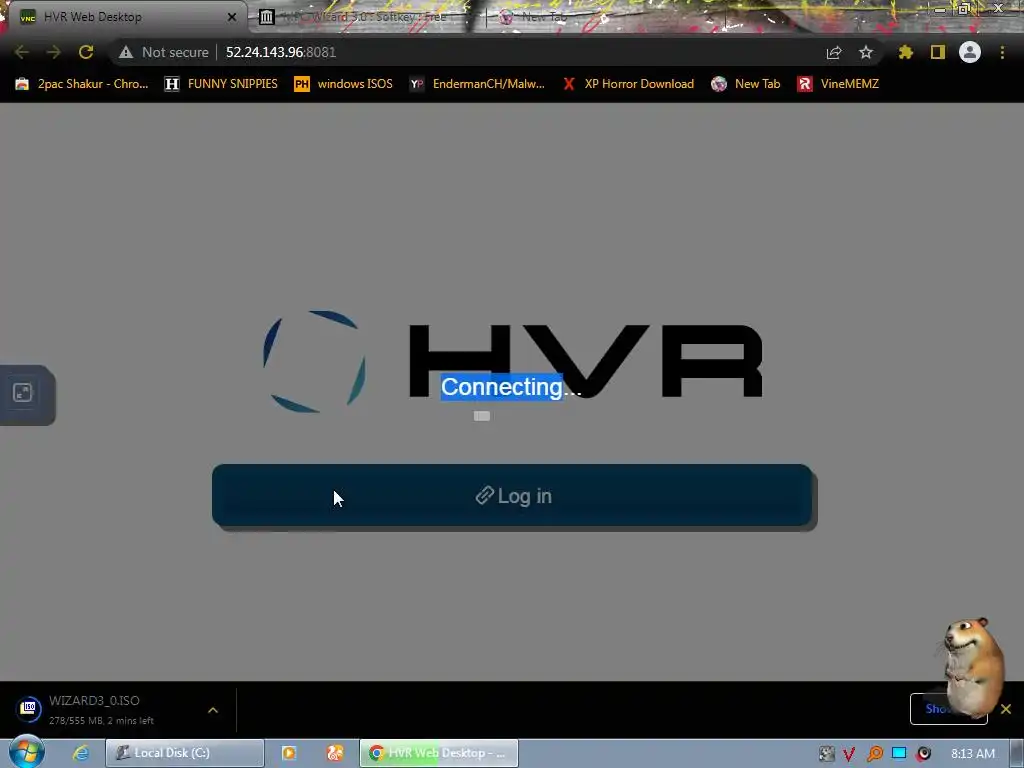Bookmark this page with the star icon
Screen dimensions: 1024x768
866,52
